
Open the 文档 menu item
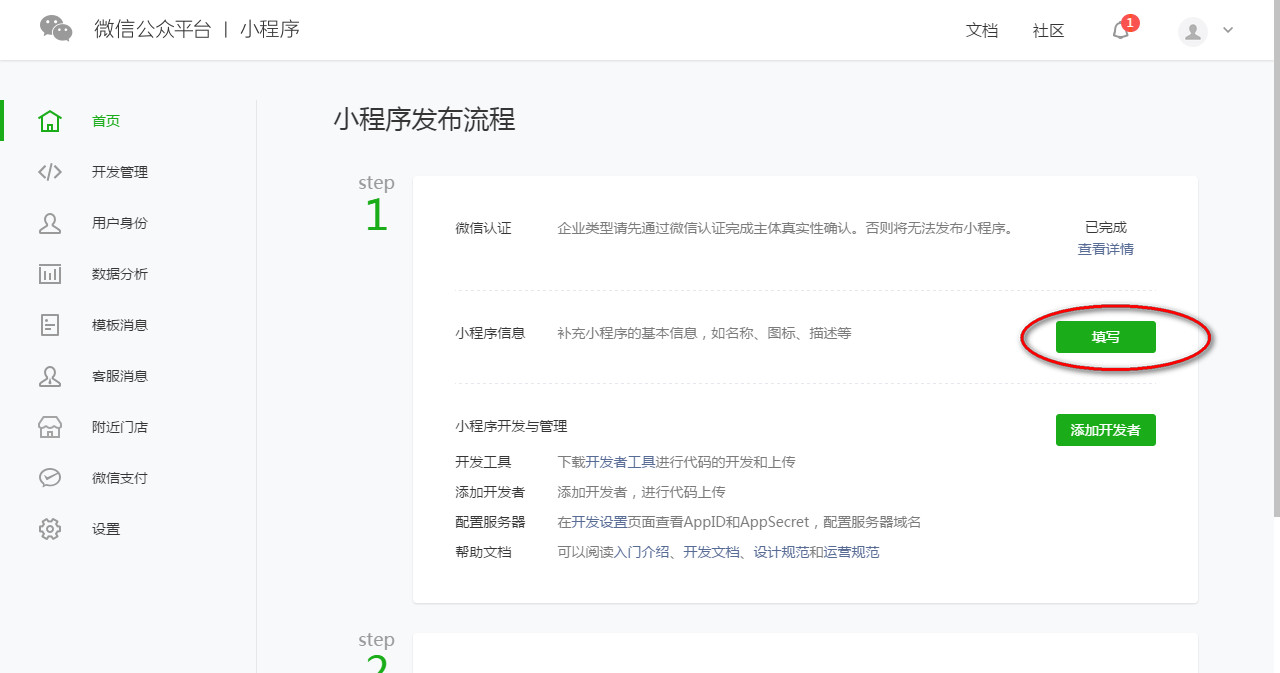pos(982,31)
